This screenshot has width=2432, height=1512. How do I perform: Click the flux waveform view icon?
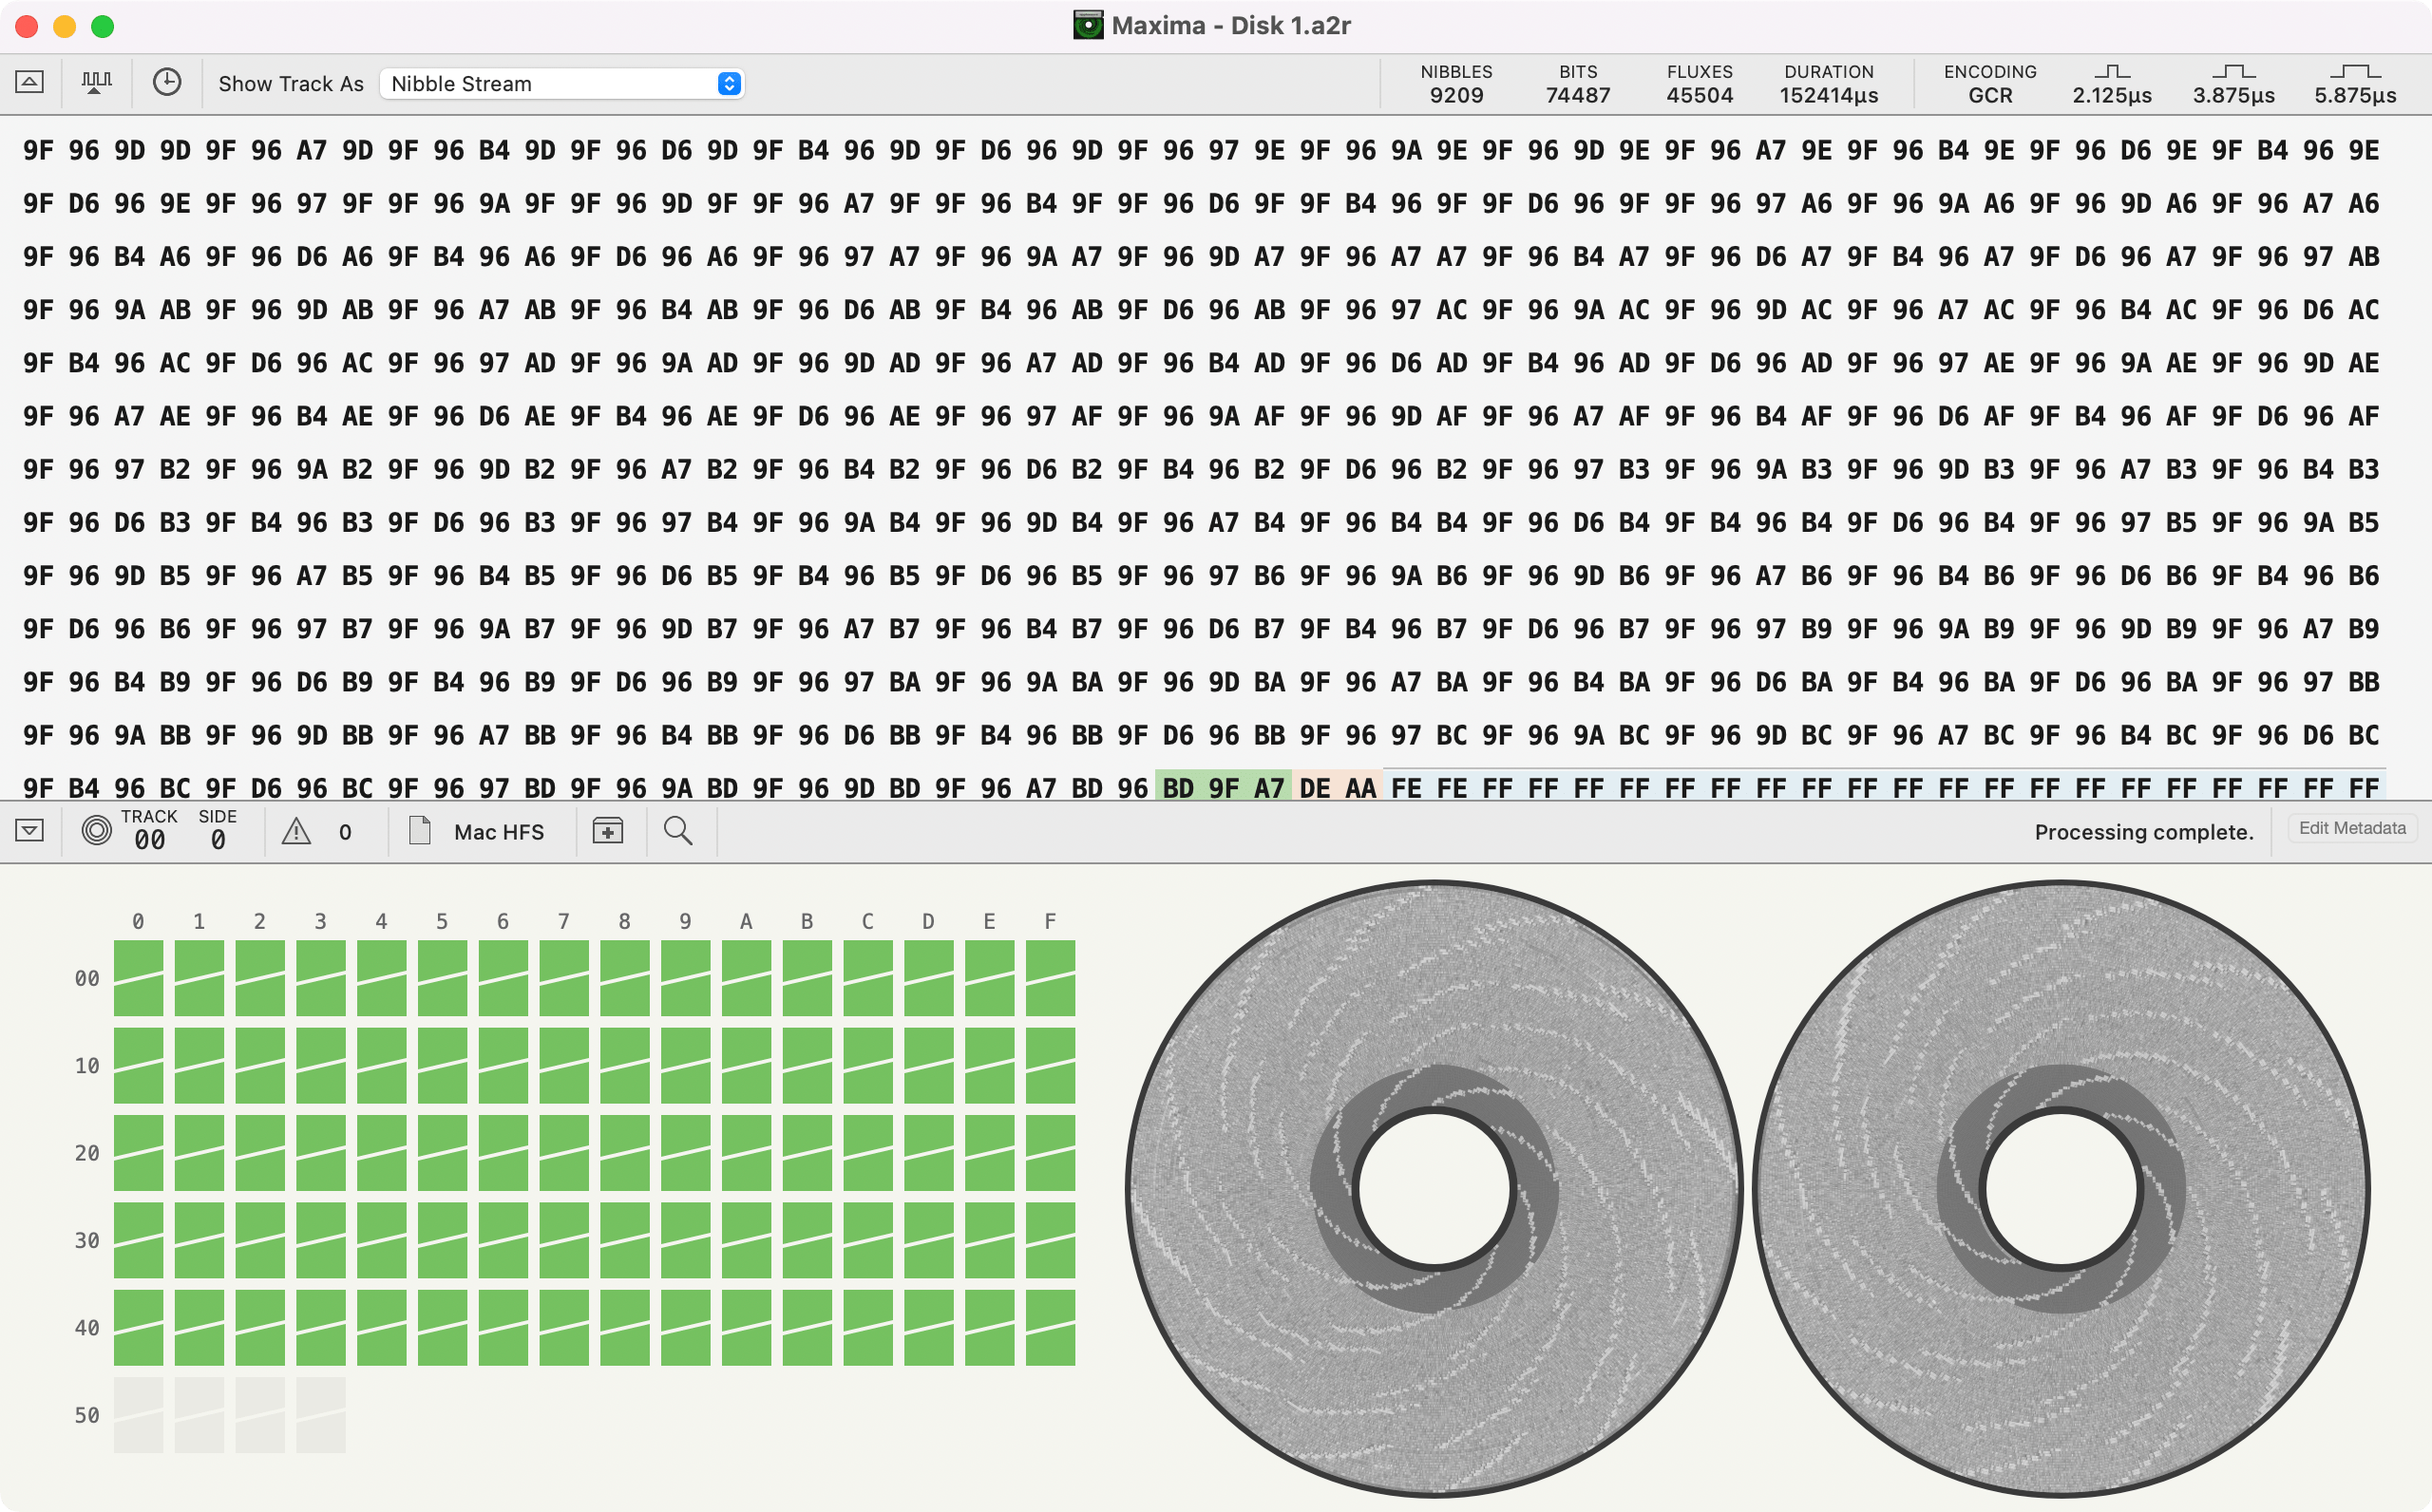click(96, 82)
